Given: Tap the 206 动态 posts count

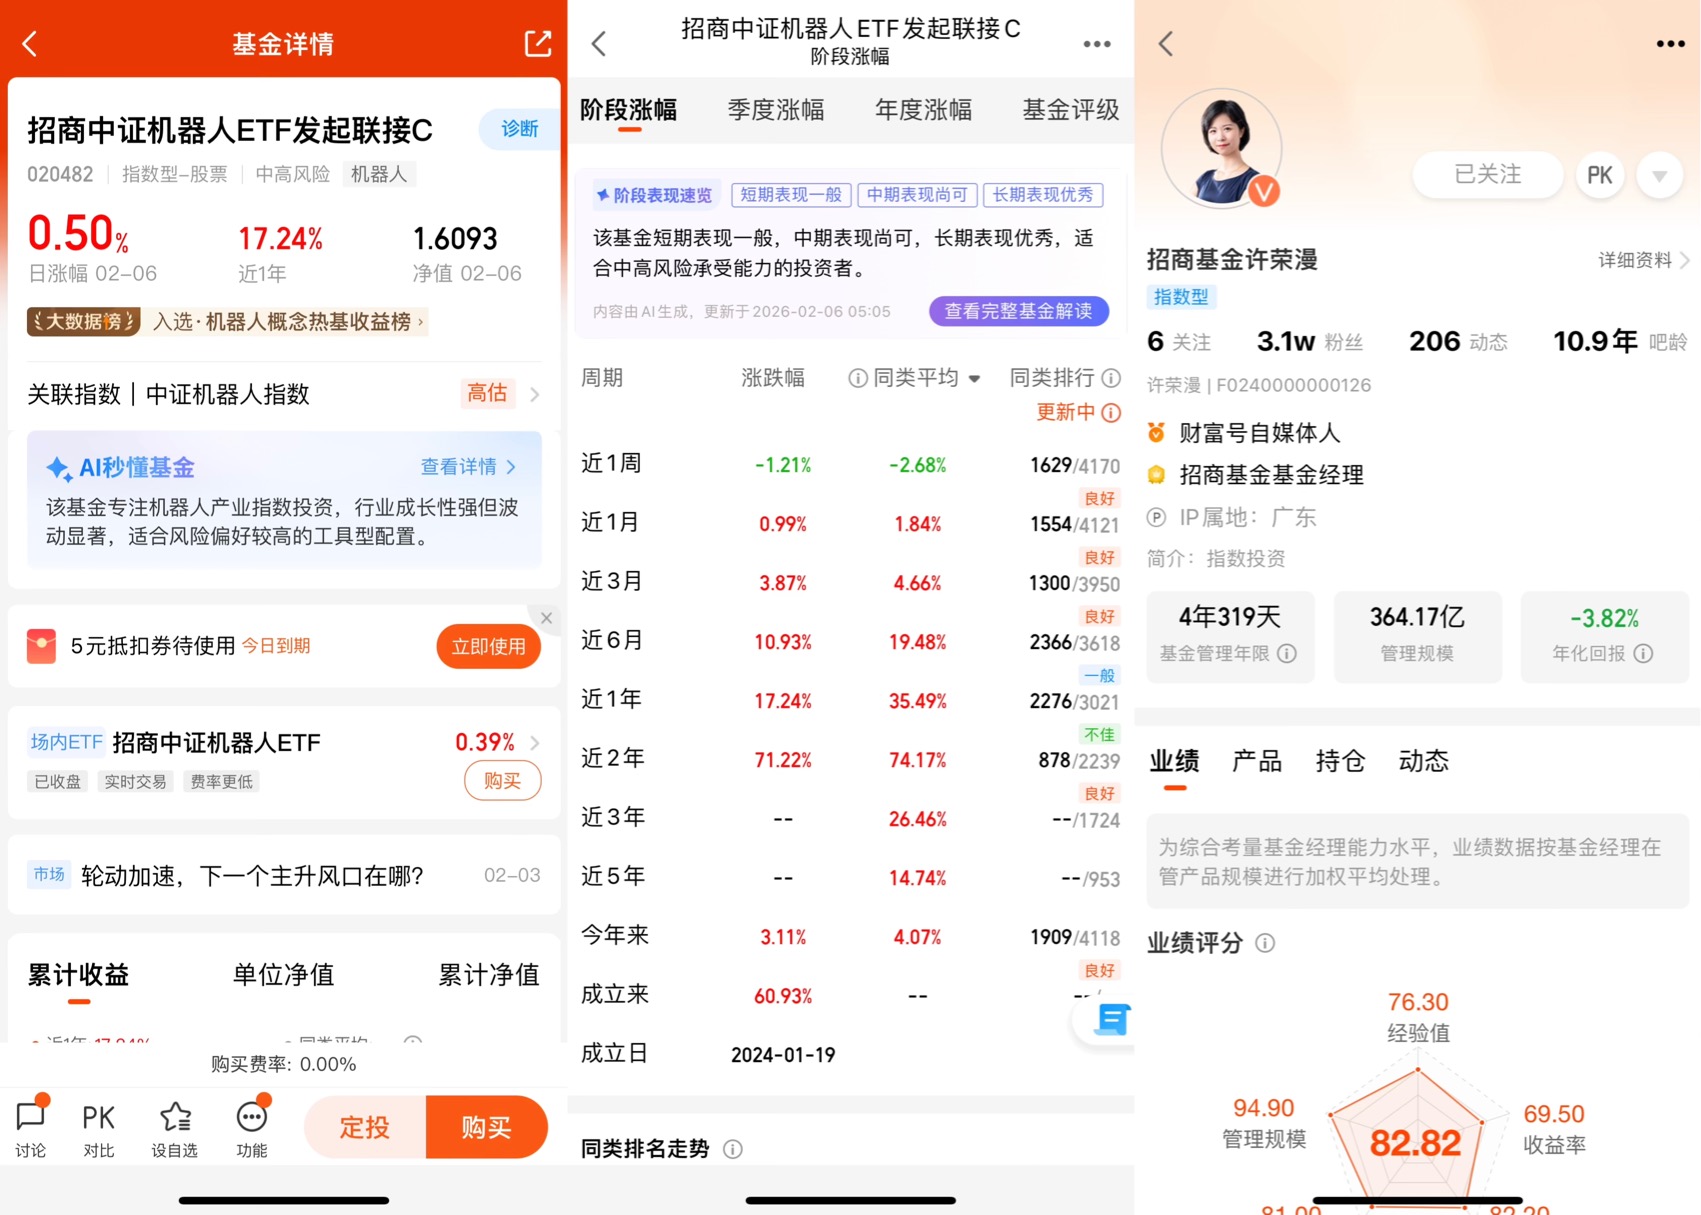Looking at the screenshot, I should click(1458, 342).
